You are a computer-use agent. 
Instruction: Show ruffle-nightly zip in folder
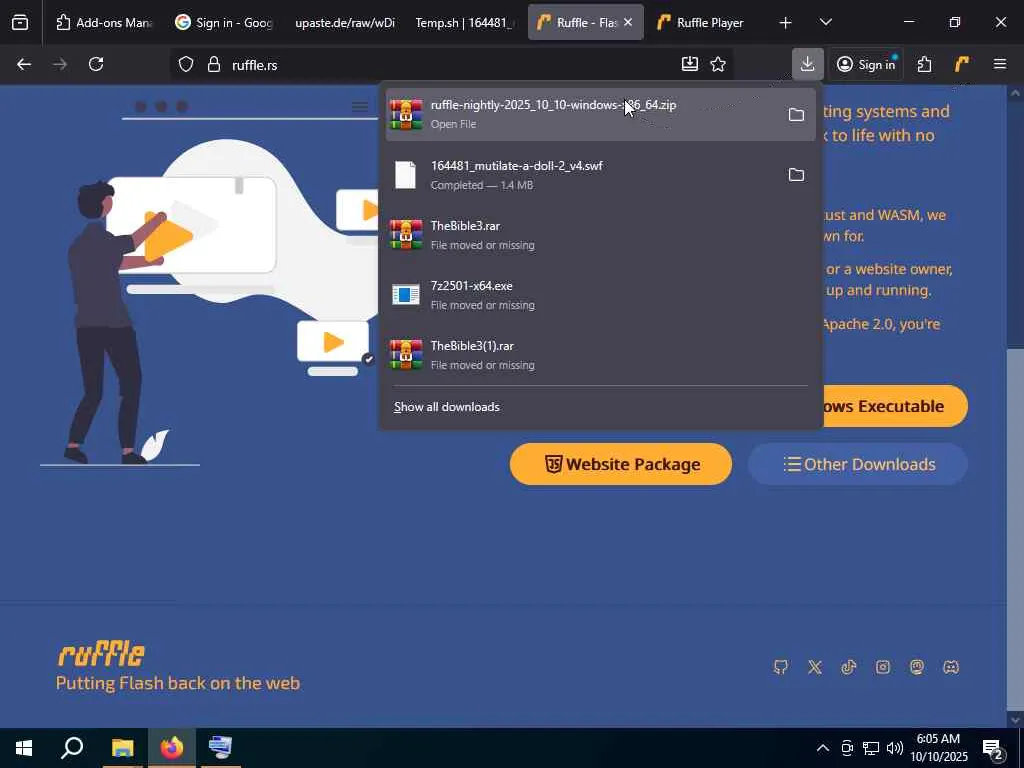coord(796,115)
